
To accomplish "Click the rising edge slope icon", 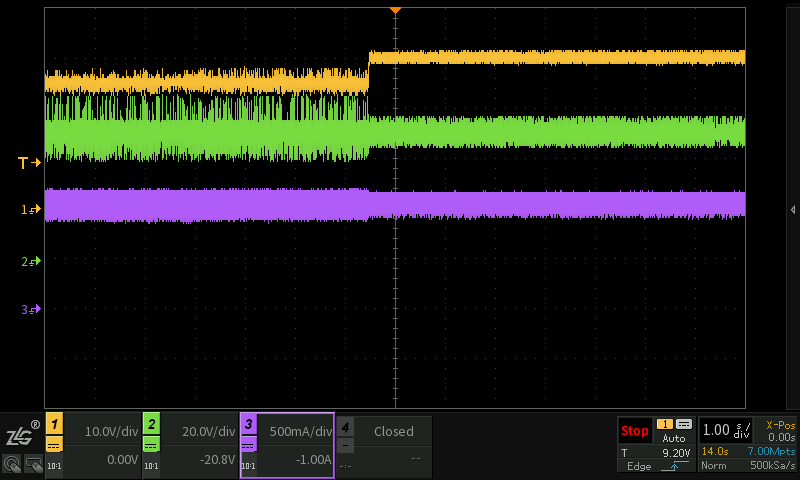I will coord(674,466).
